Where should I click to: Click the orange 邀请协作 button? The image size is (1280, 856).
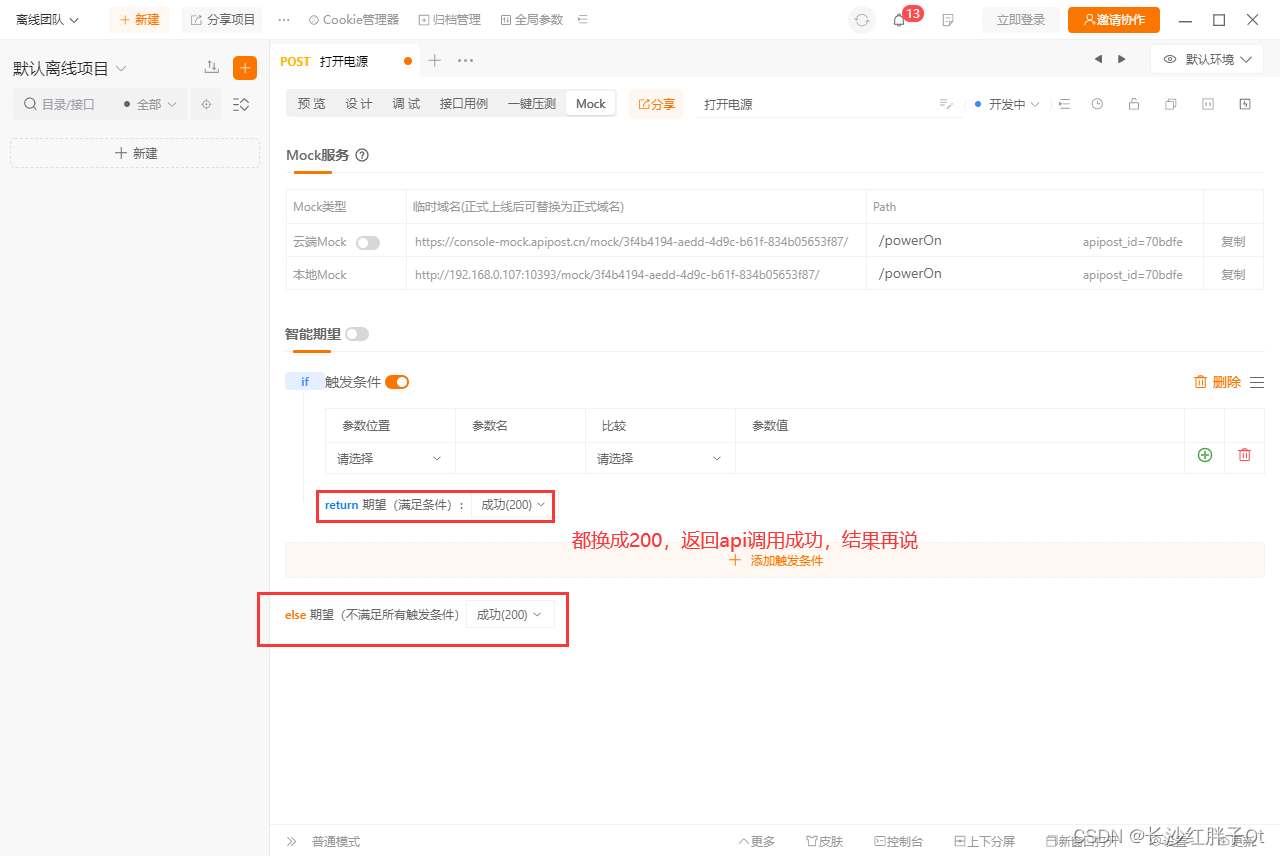[x=1114, y=20]
